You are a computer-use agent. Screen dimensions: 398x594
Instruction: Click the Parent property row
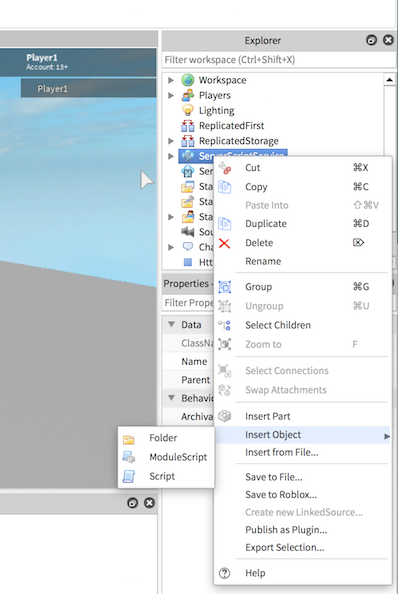[x=189, y=380]
